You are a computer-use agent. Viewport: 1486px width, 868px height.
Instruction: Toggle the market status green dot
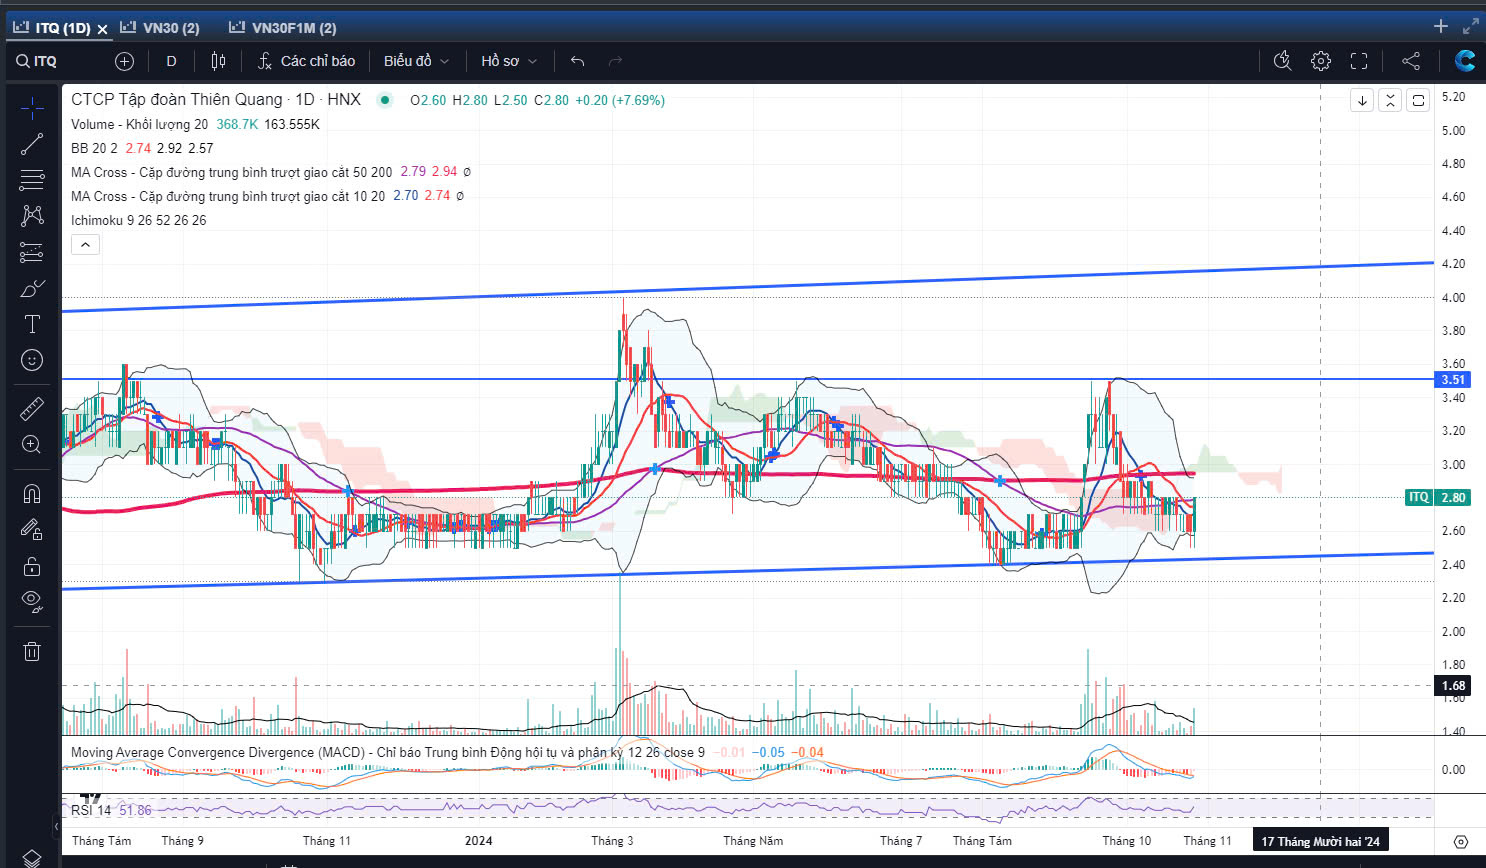pos(384,100)
